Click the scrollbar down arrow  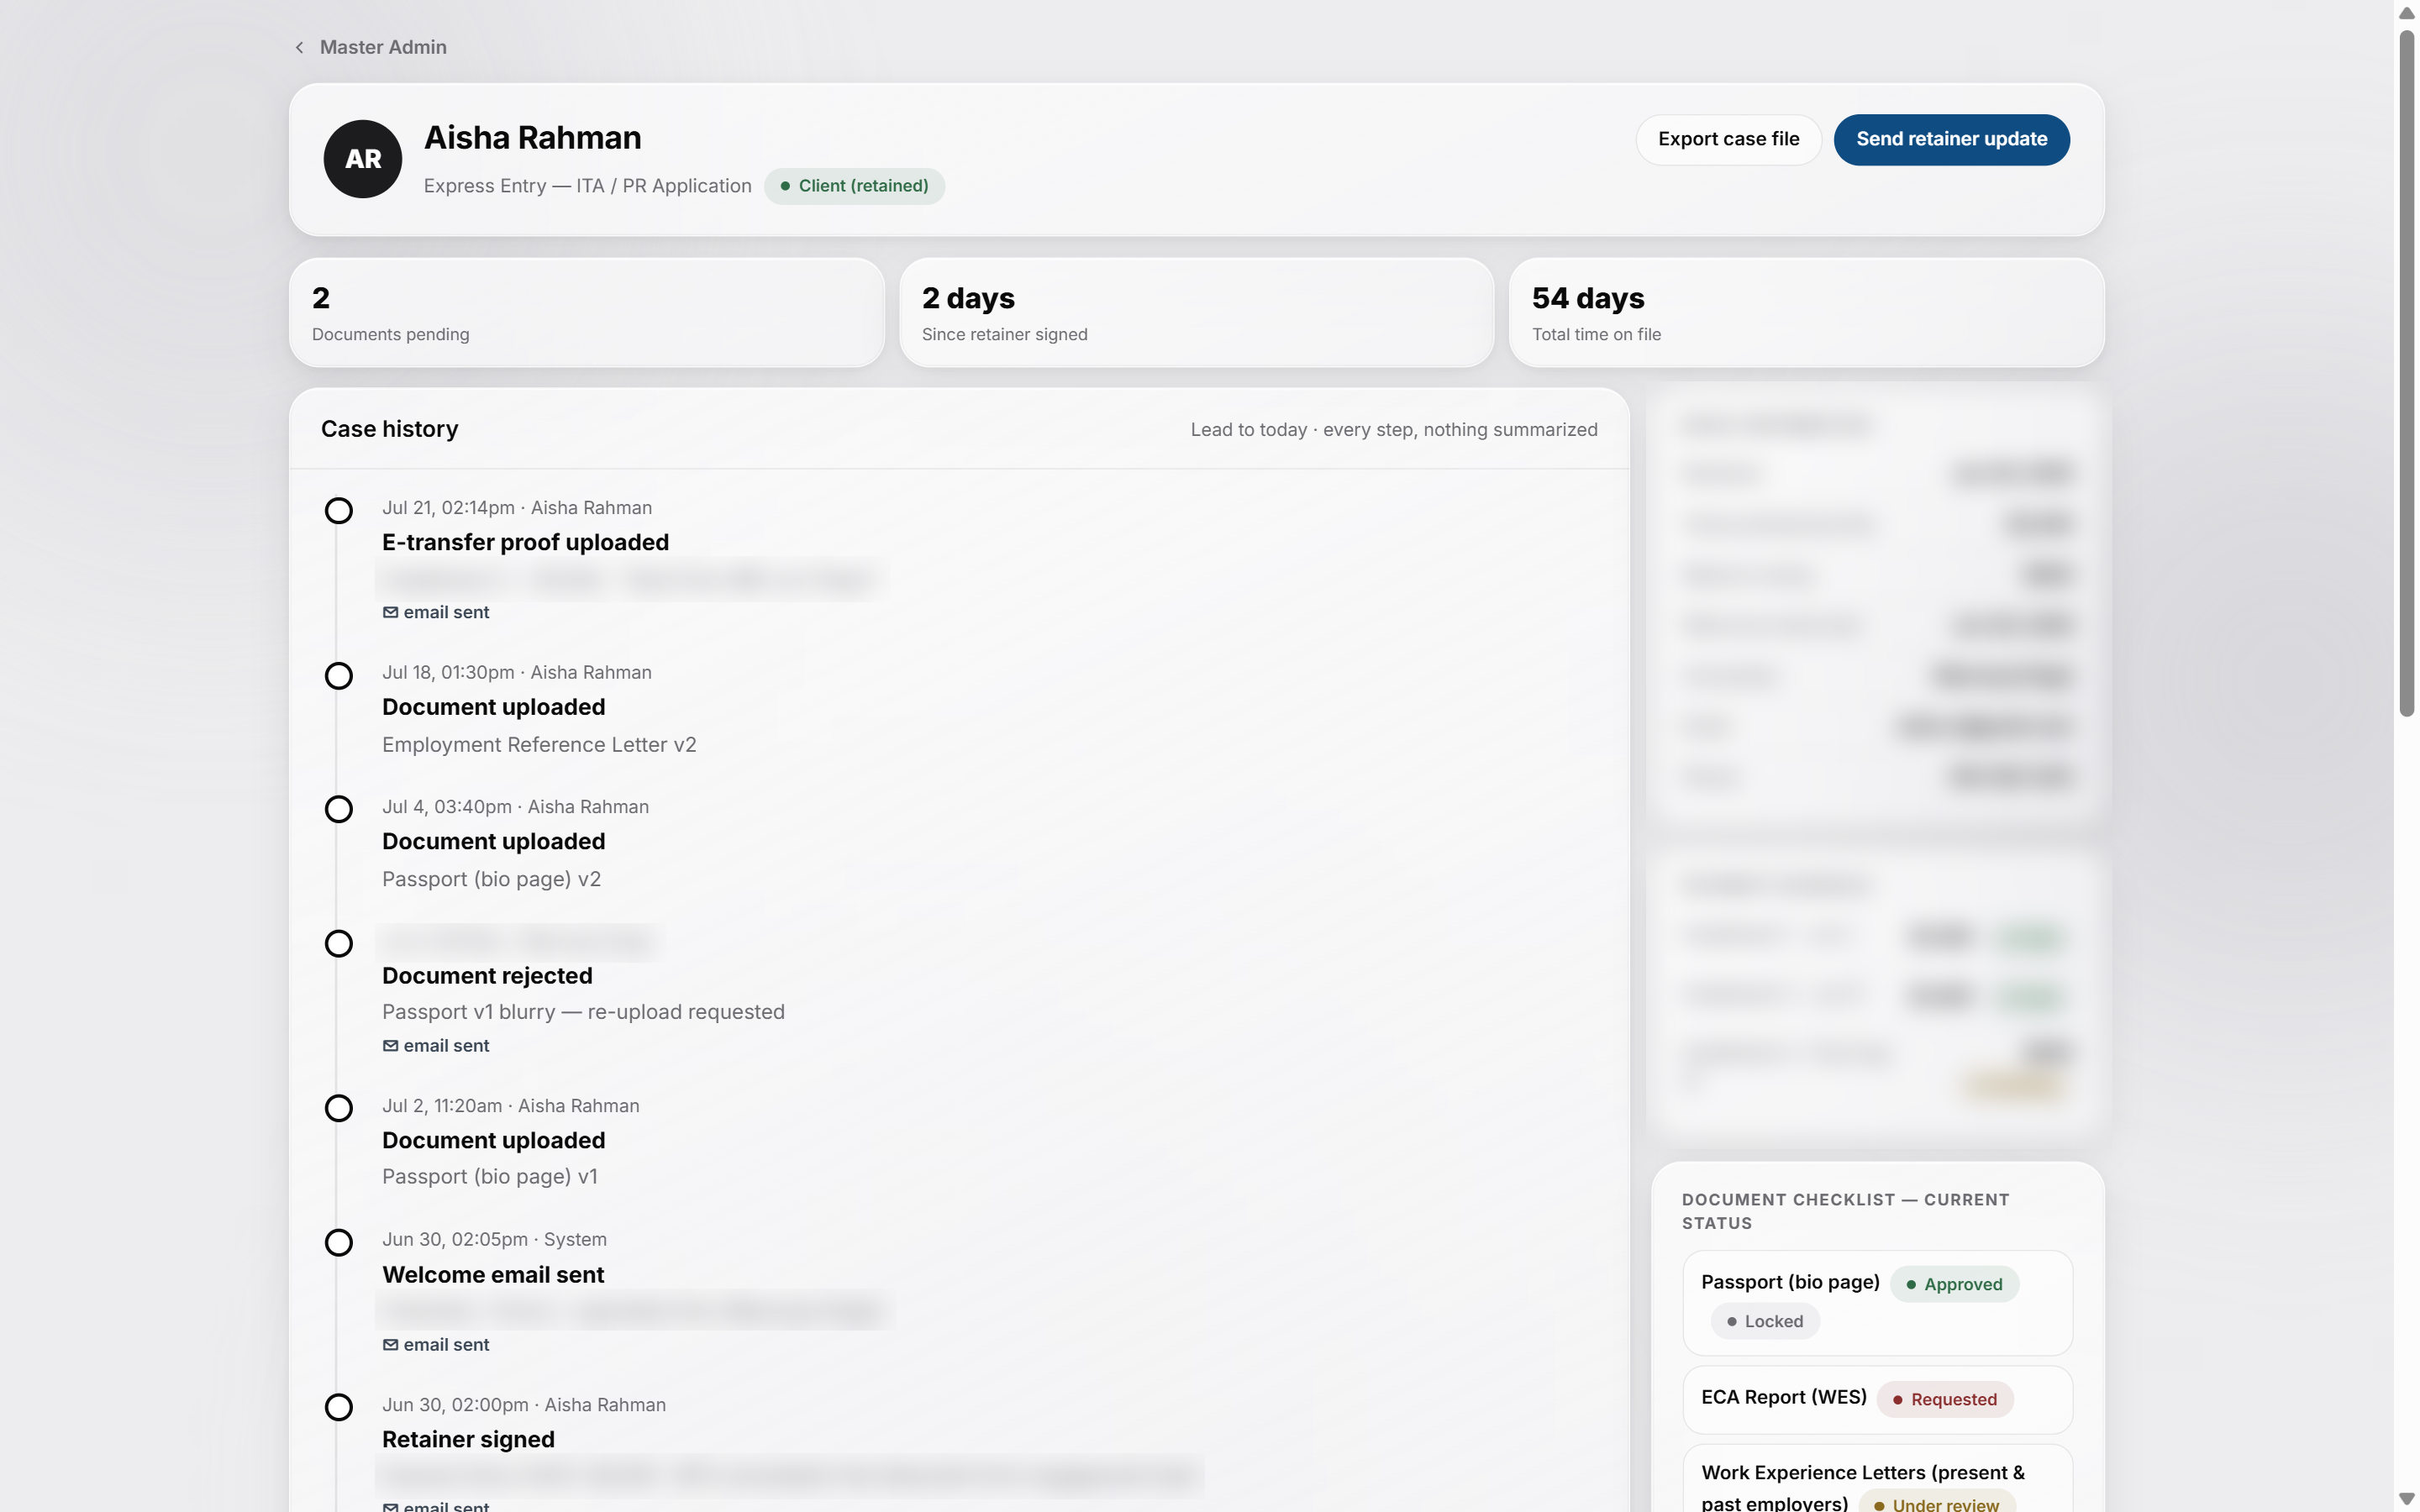[x=2406, y=1499]
